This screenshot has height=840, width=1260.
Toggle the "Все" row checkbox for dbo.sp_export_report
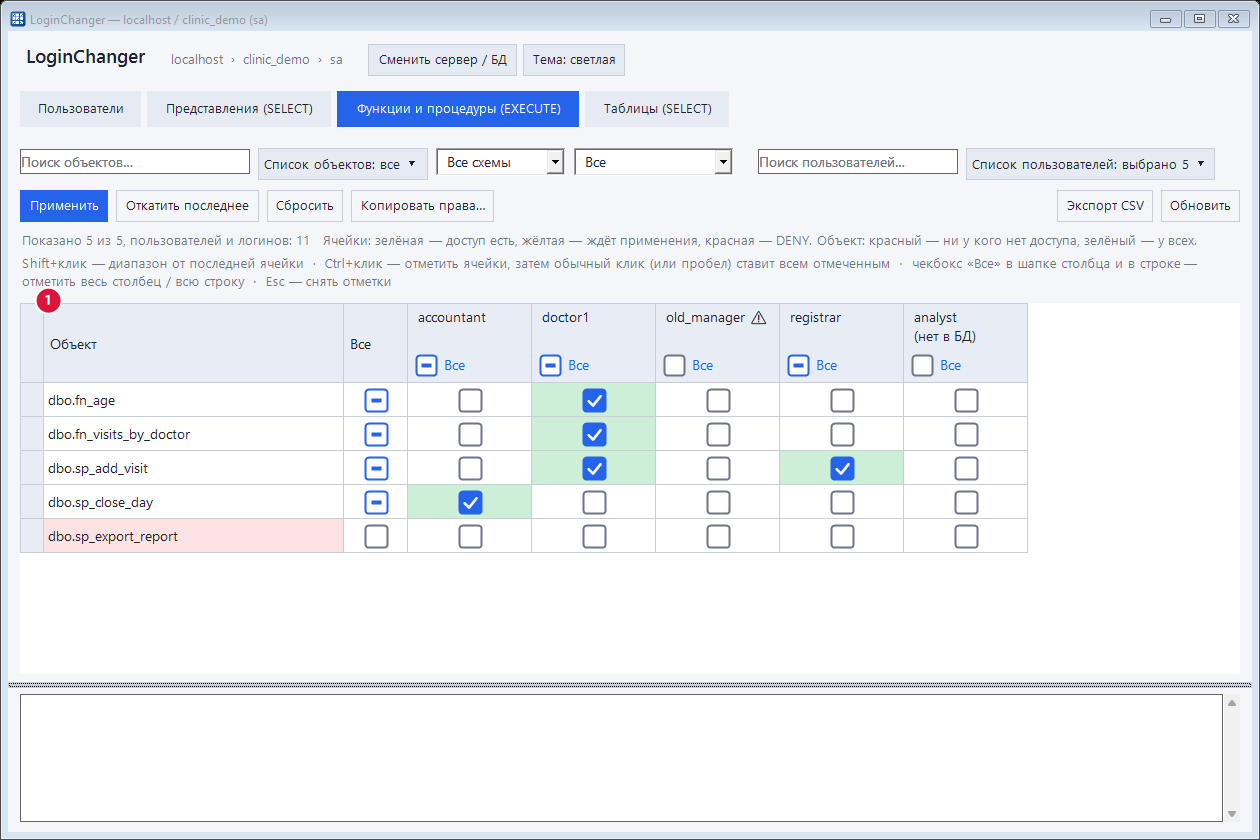click(x=376, y=537)
